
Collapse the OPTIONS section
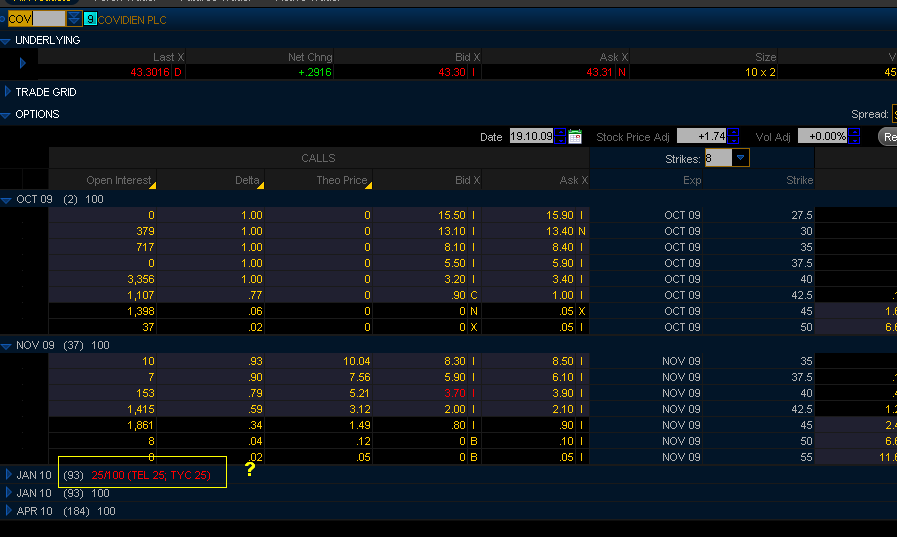tap(6, 115)
